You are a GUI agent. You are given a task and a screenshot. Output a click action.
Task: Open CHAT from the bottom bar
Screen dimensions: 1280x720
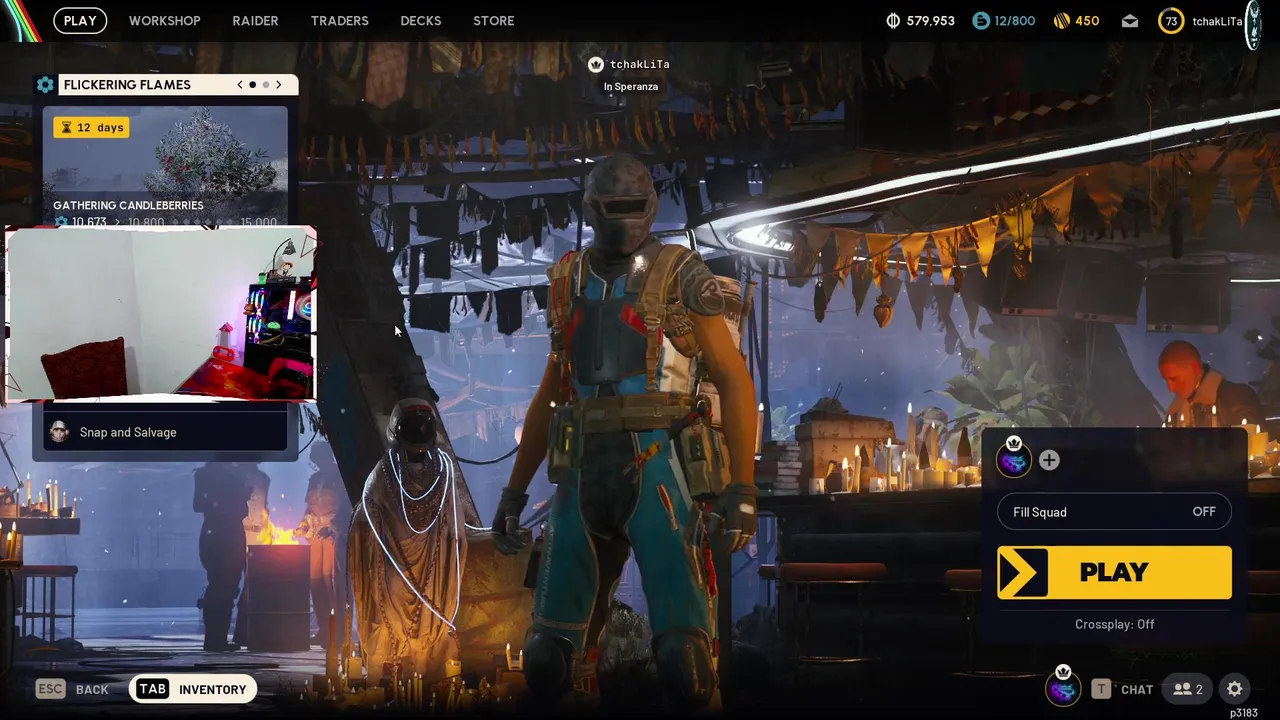1122,689
